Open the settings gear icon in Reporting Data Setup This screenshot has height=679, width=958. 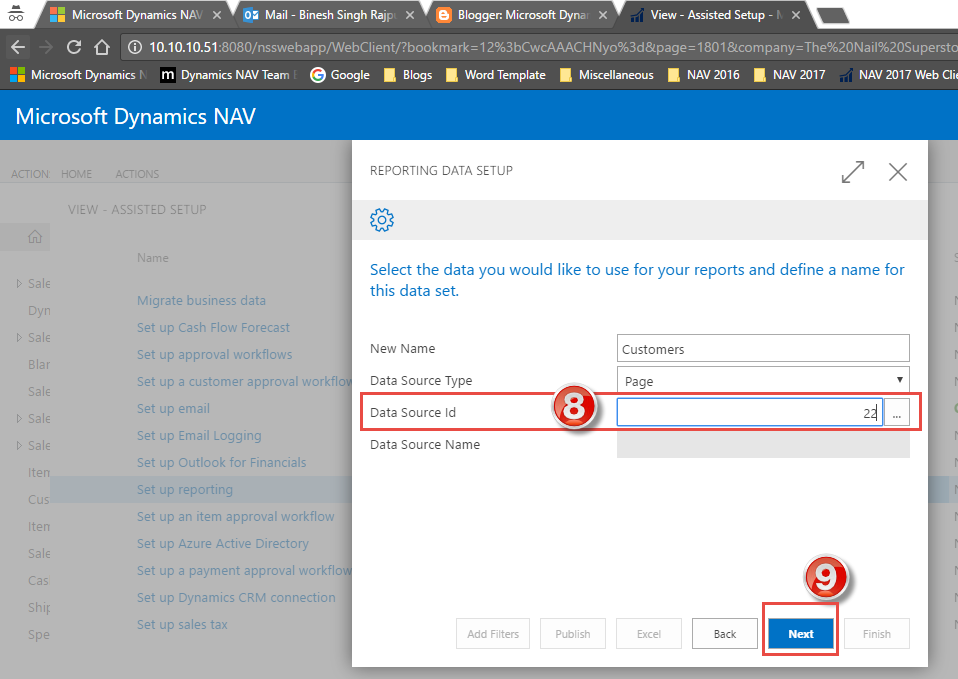[x=382, y=220]
